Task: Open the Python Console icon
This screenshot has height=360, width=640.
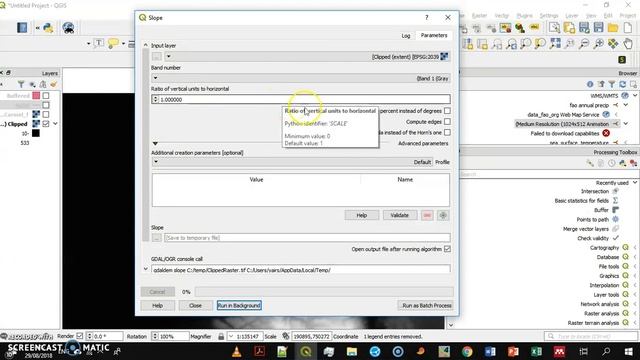Action: coord(48,28)
